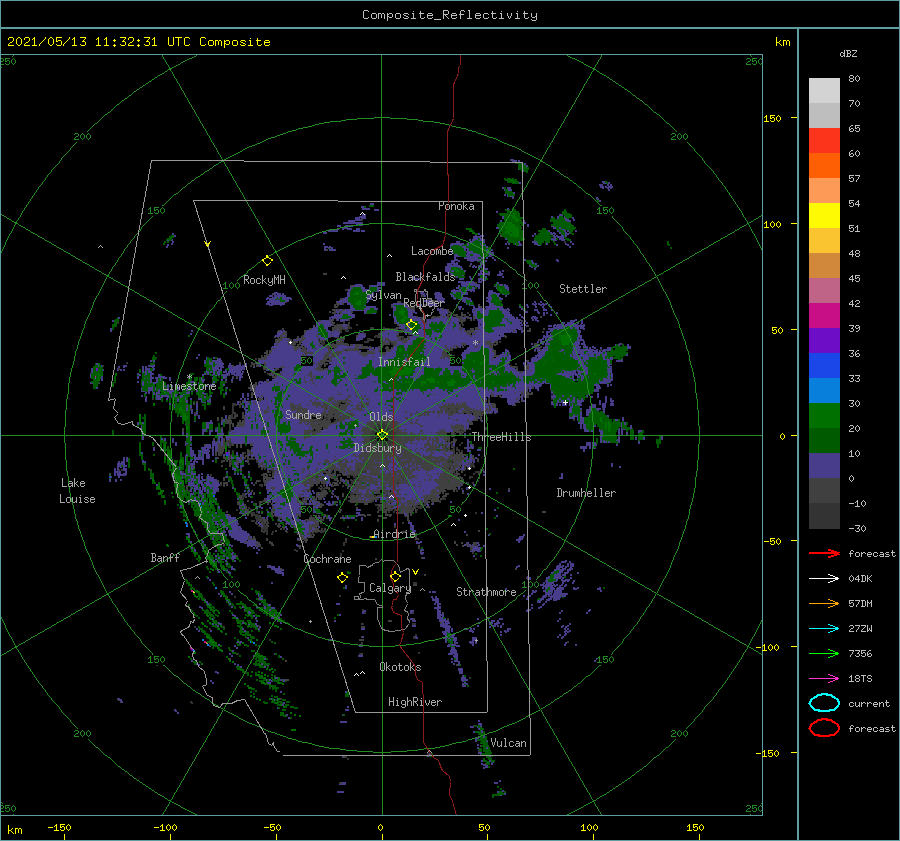Click the Didsbury town label
Viewport: 900px width, 841px height.
[x=377, y=448]
